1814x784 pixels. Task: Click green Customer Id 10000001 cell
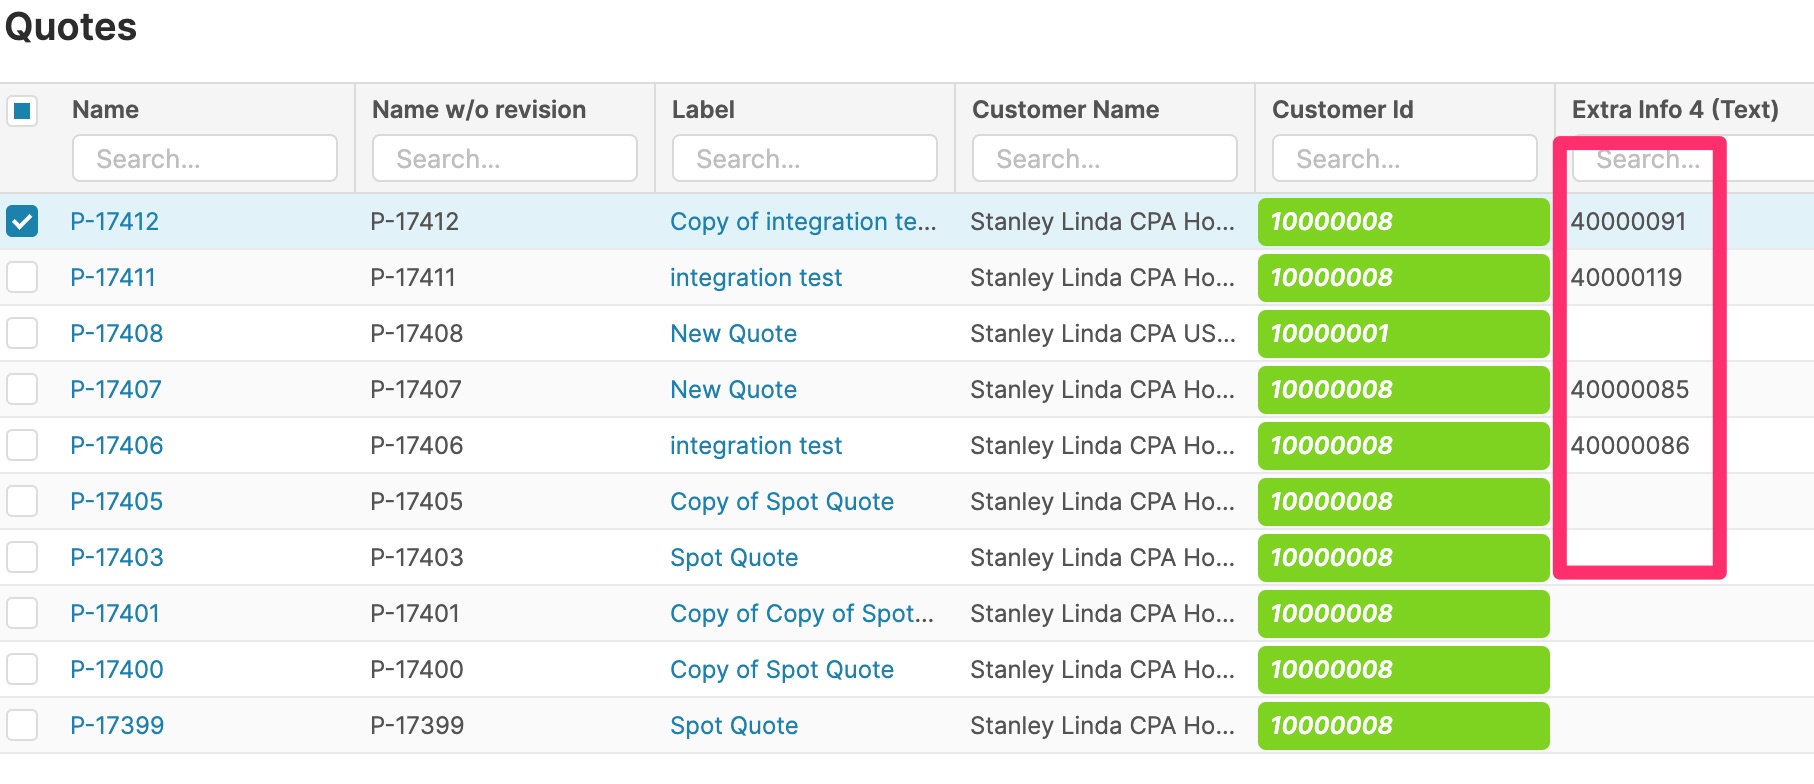pyautogui.click(x=1403, y=333)
